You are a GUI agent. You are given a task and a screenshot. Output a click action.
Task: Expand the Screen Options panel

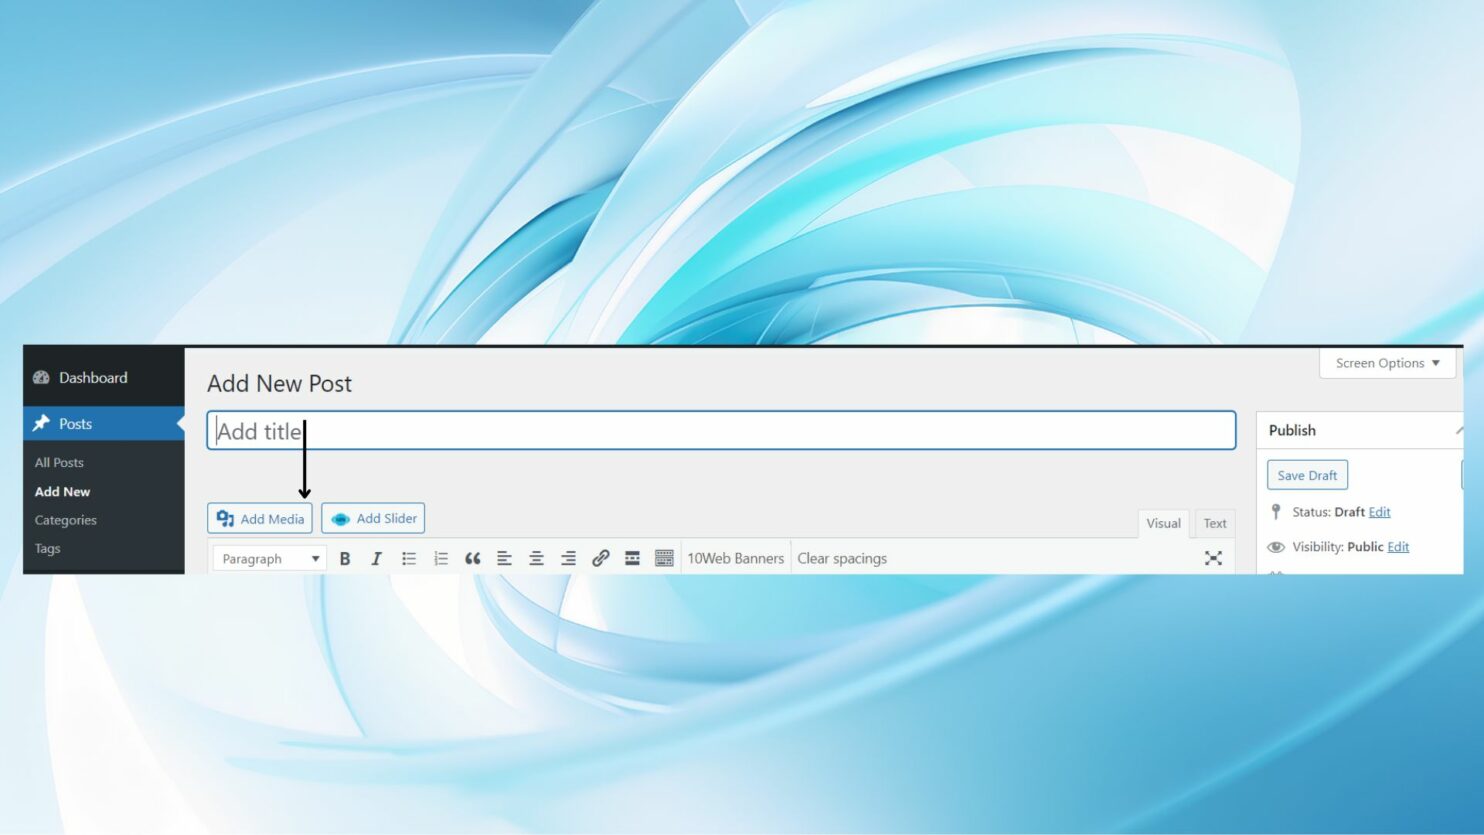[1387, 363]
